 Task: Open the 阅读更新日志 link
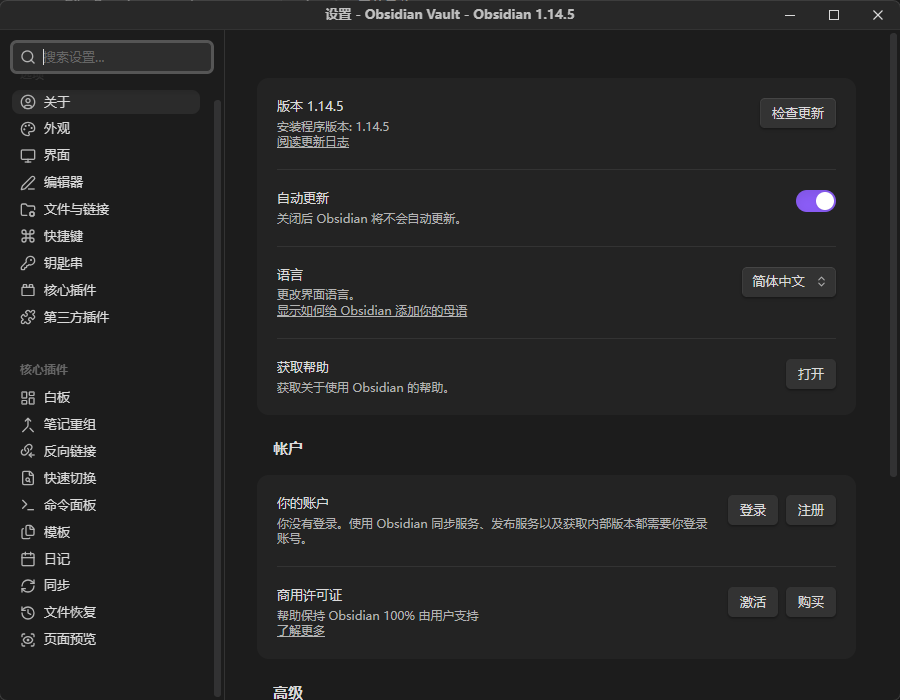pyautogui.click(x=313, y=142)
